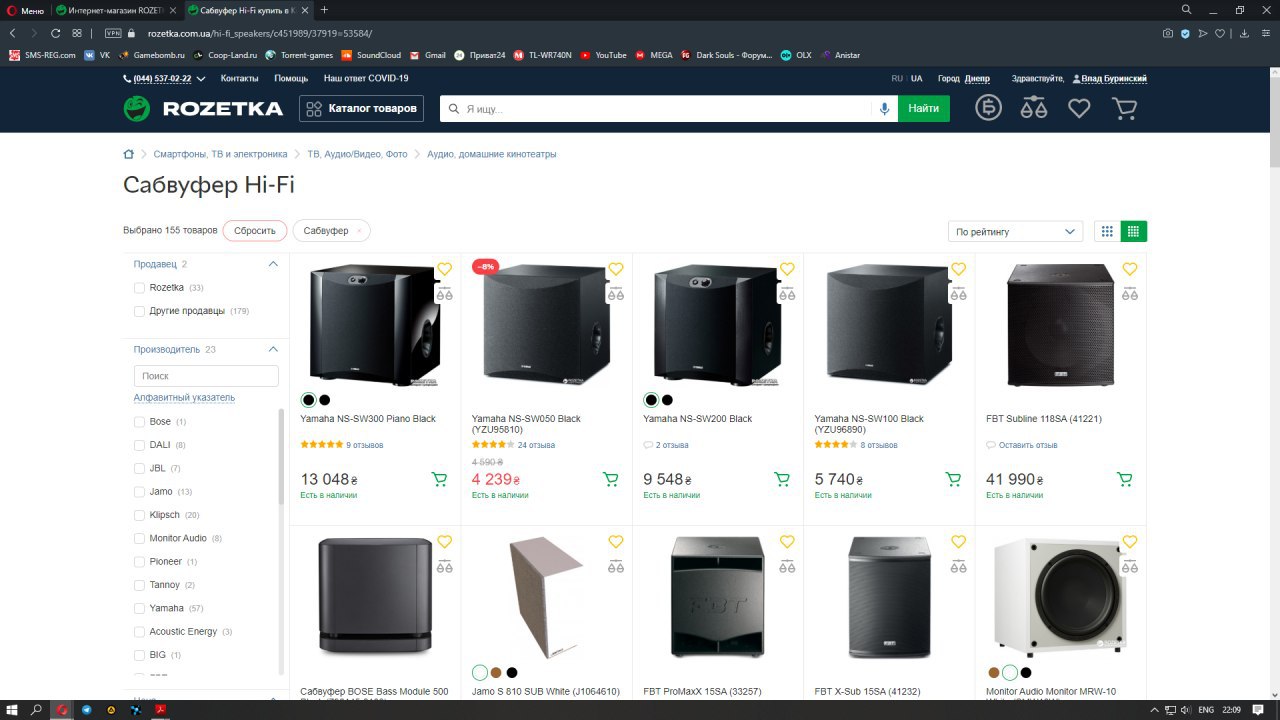Open Алфавитный указатель link

[x=184, y=397]
